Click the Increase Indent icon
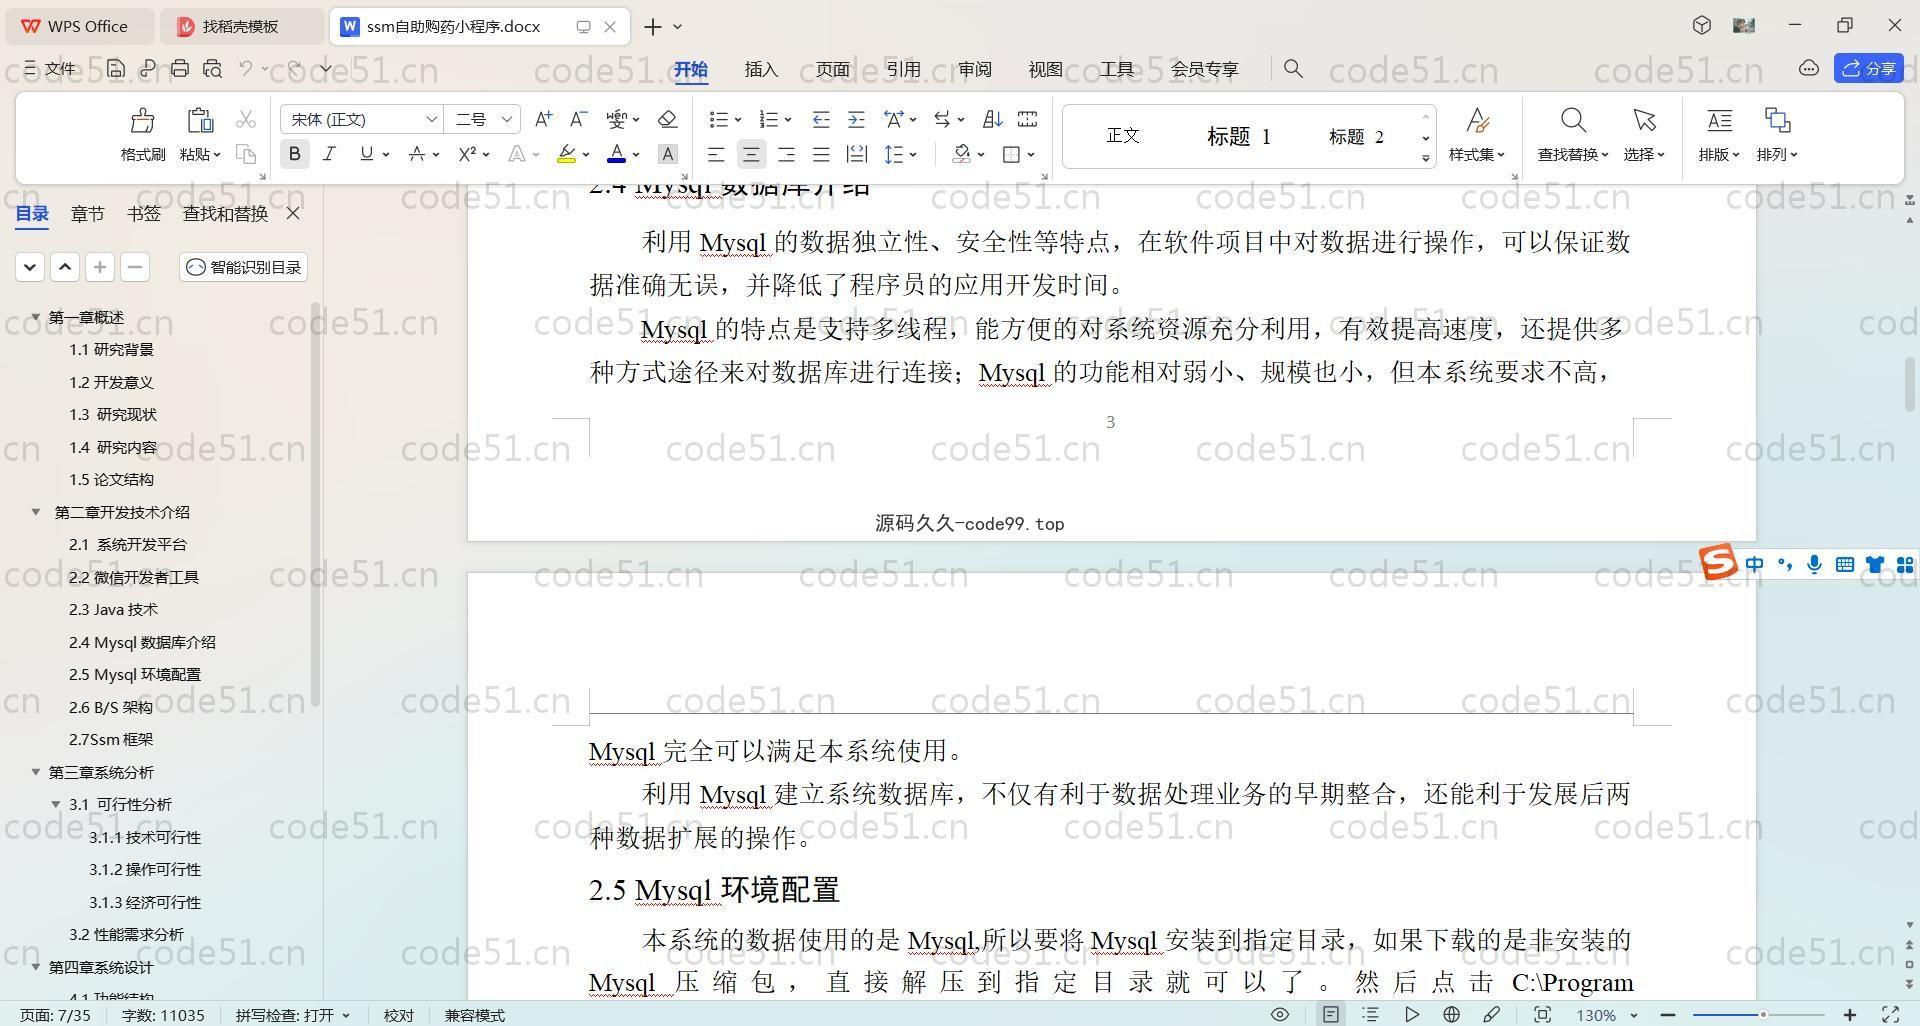 [856, 119]
